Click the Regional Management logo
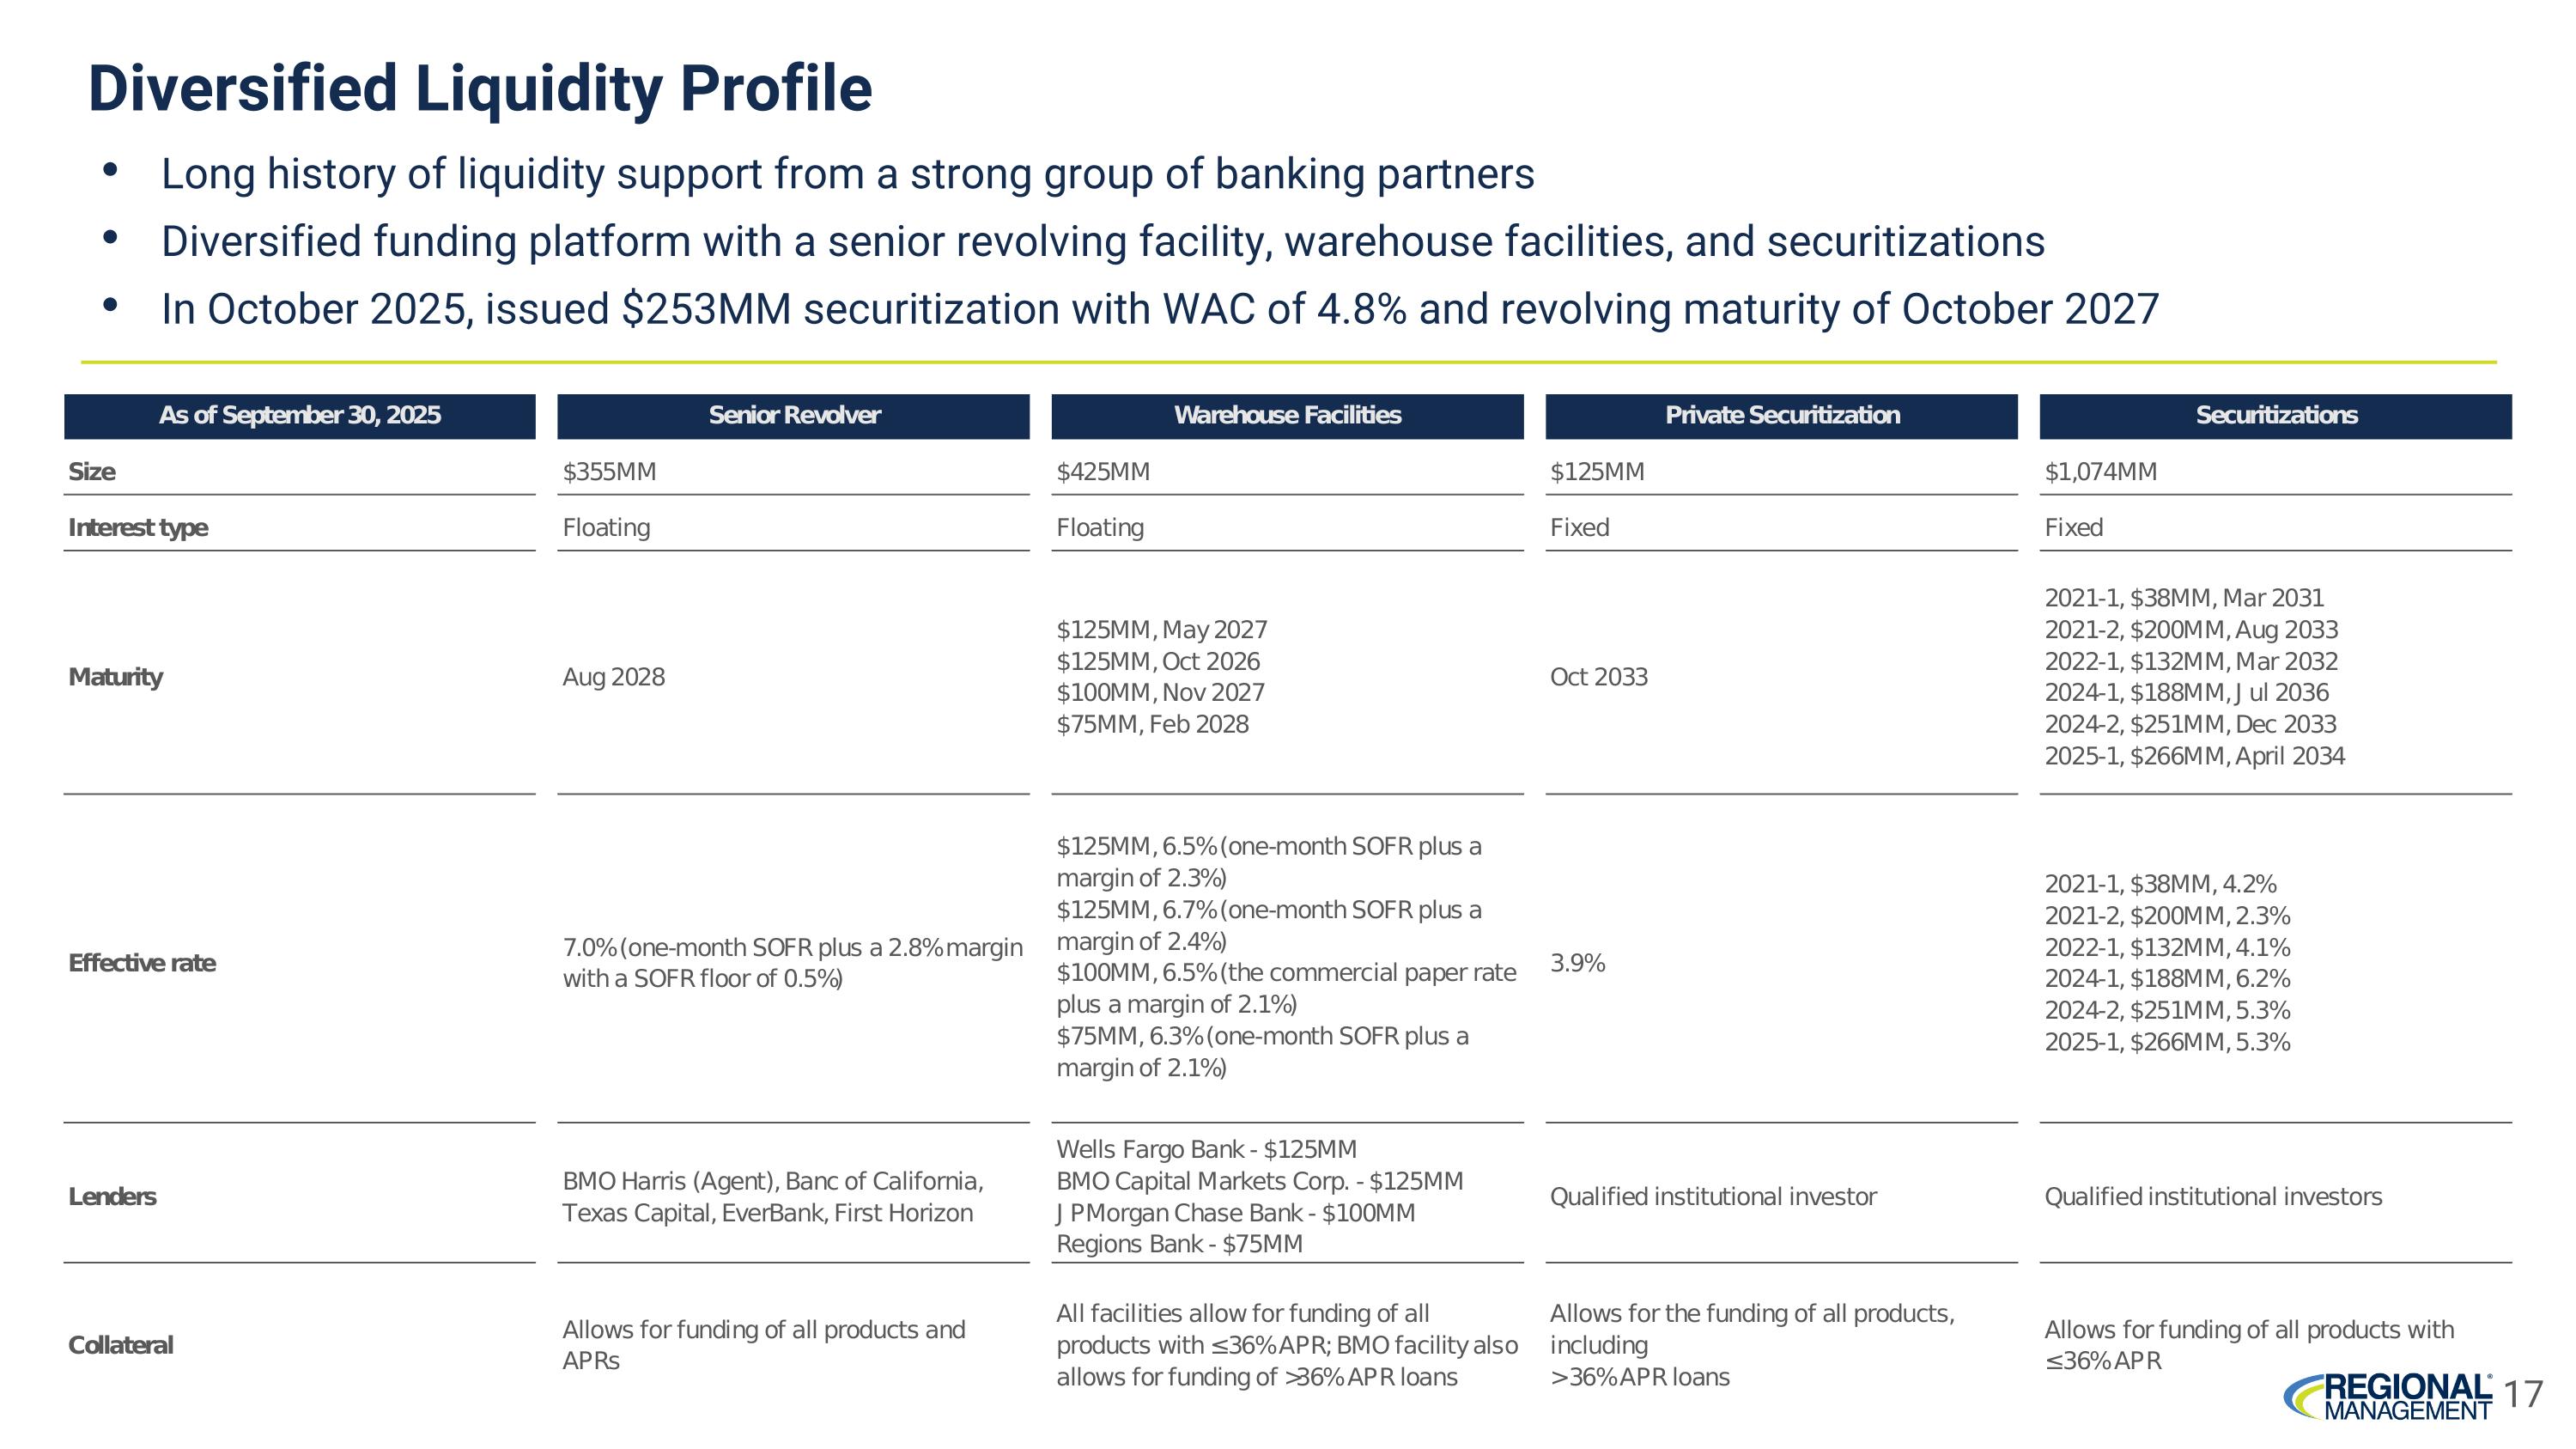 [2388, 1397]
